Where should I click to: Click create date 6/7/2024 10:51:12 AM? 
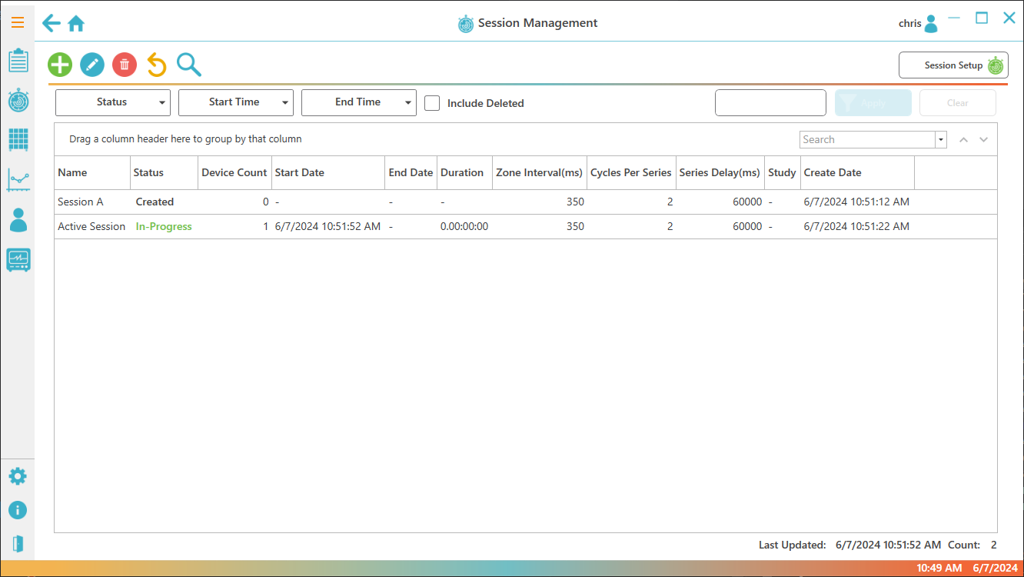click(x=856, y=202)
